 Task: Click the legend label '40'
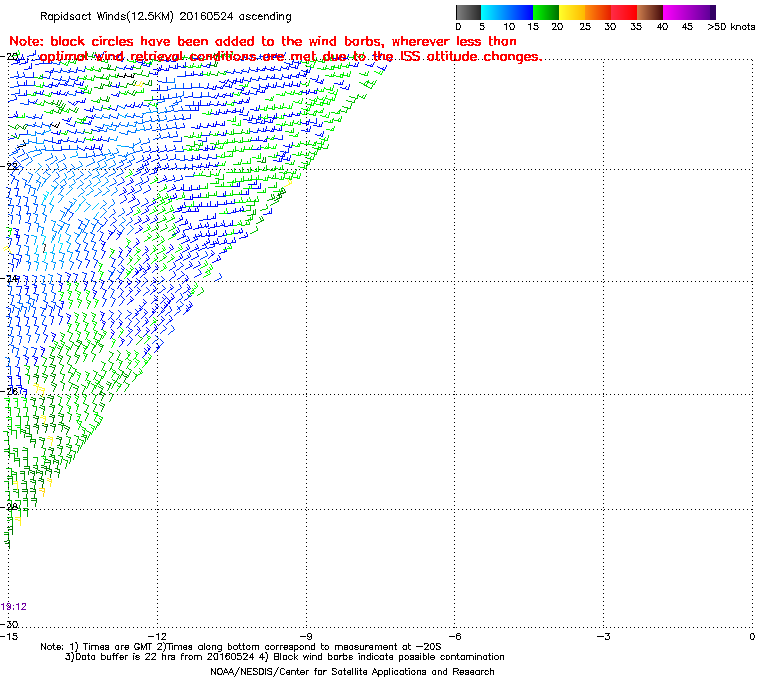[663, 27]
